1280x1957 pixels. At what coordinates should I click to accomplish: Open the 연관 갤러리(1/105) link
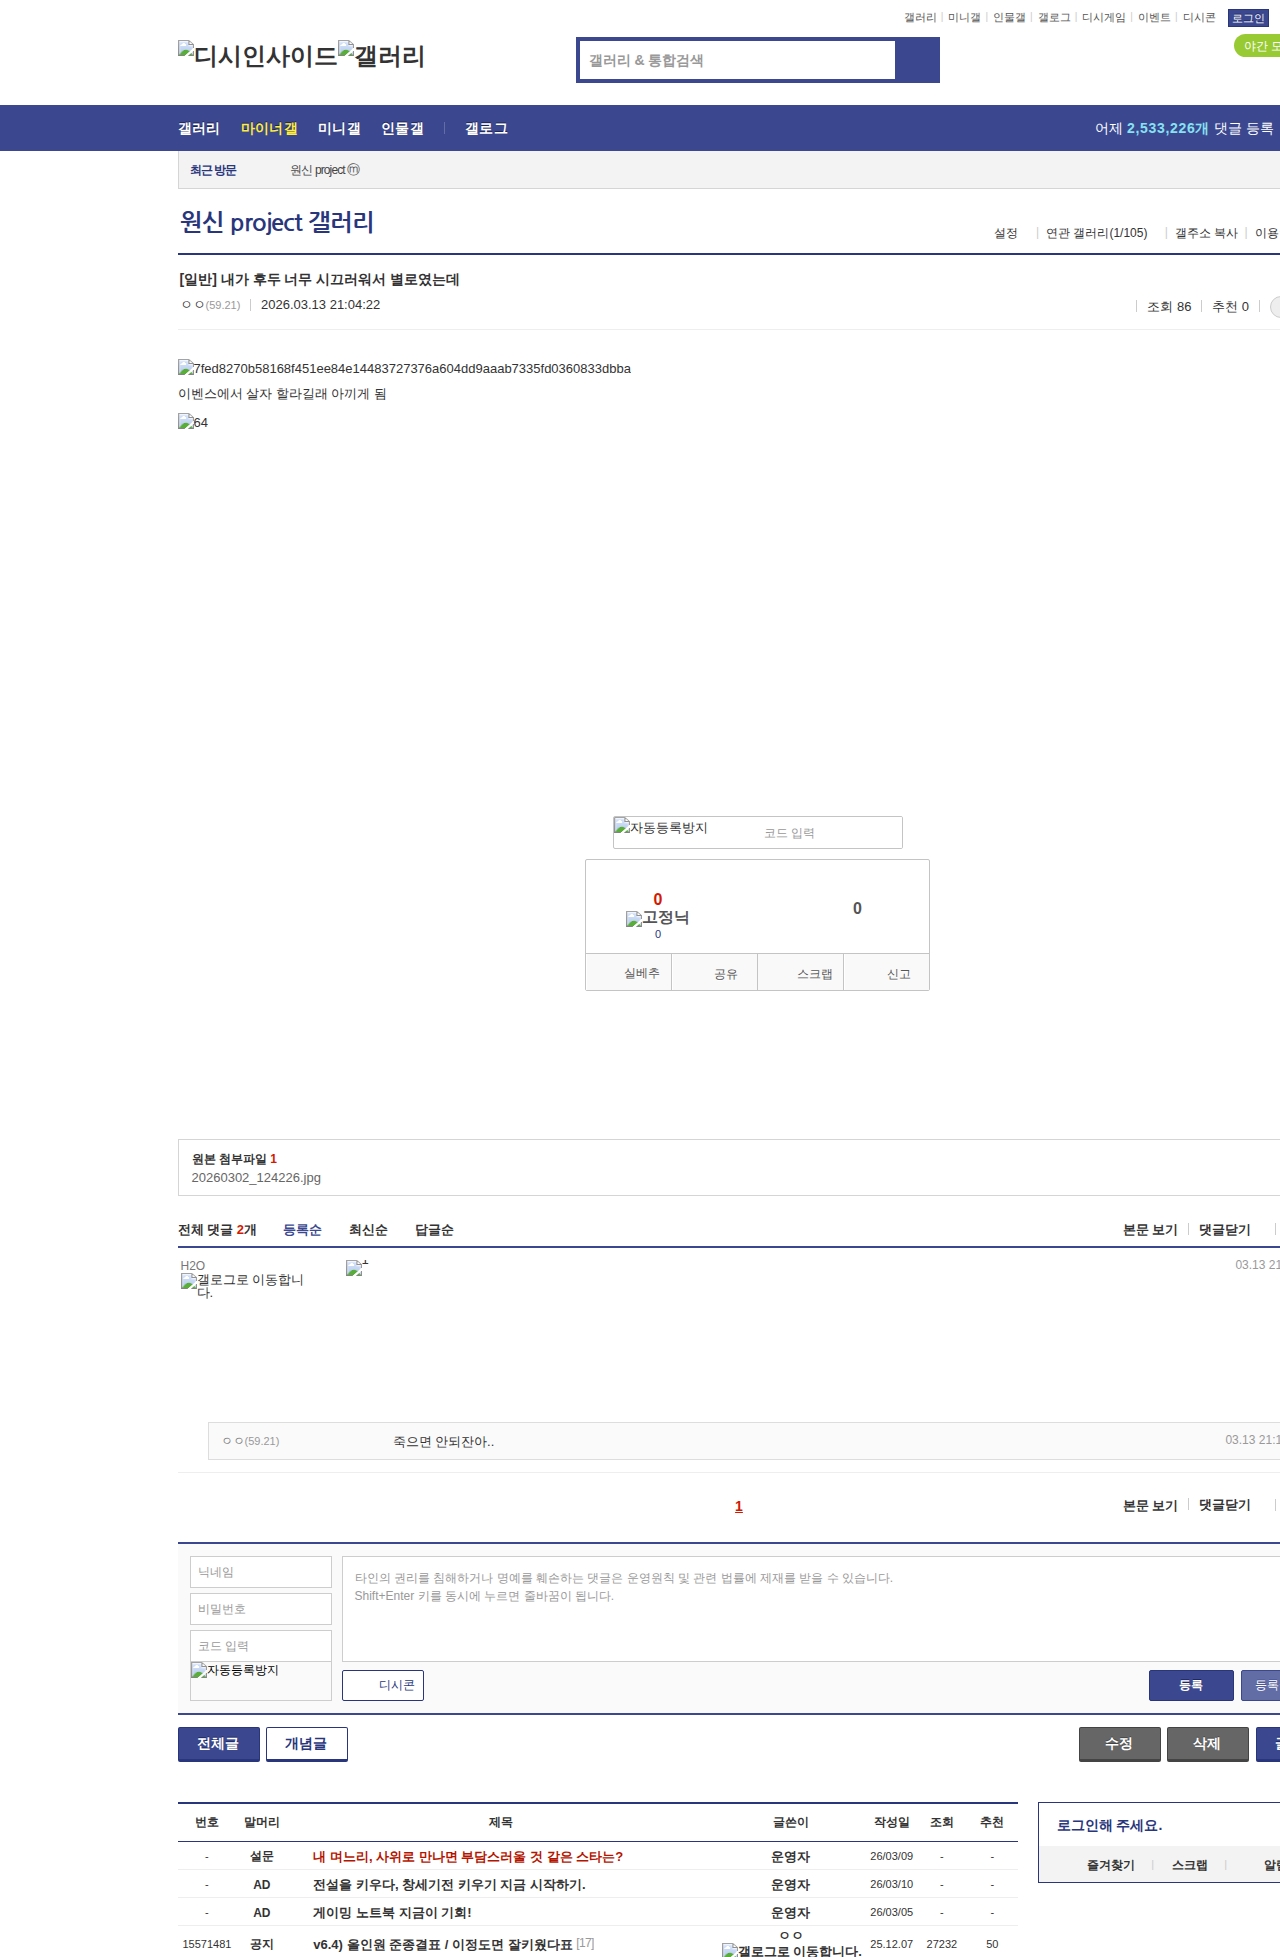pyautogui.click(x=1096, y=233)
